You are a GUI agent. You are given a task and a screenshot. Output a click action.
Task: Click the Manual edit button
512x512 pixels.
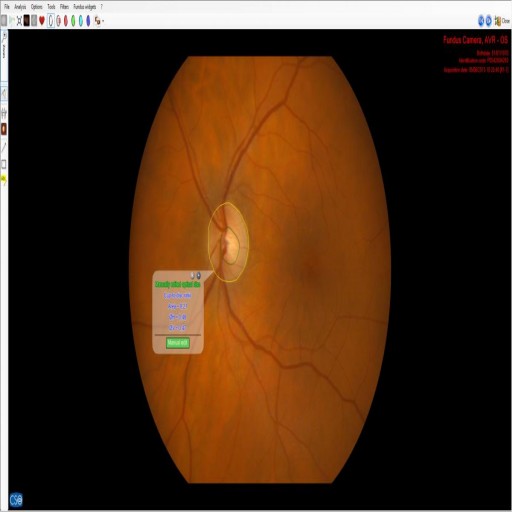tap(178, 343)
